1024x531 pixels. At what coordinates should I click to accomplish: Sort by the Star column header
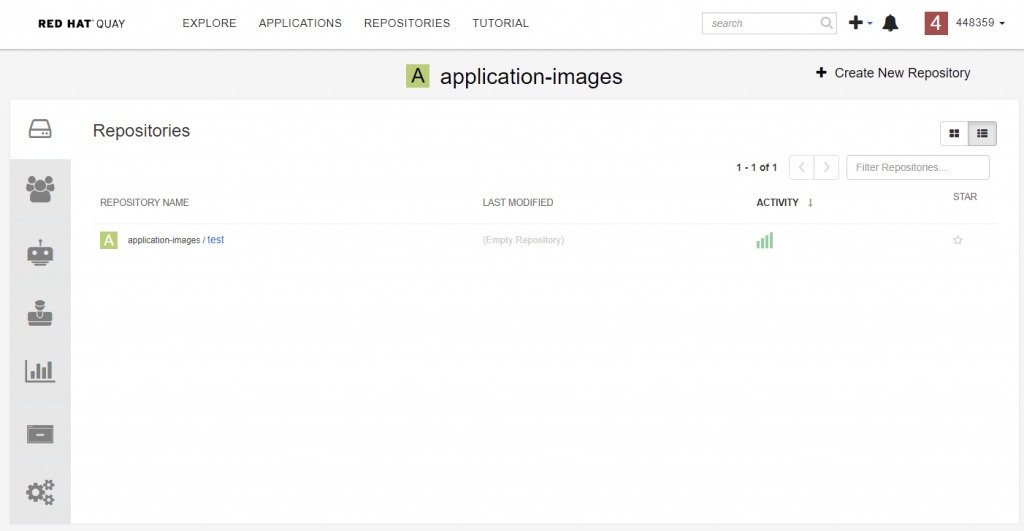coord(965,197)
